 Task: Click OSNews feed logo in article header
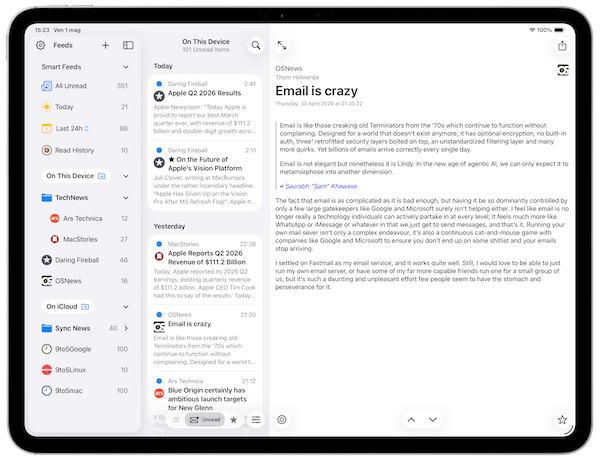coord(562,70)
